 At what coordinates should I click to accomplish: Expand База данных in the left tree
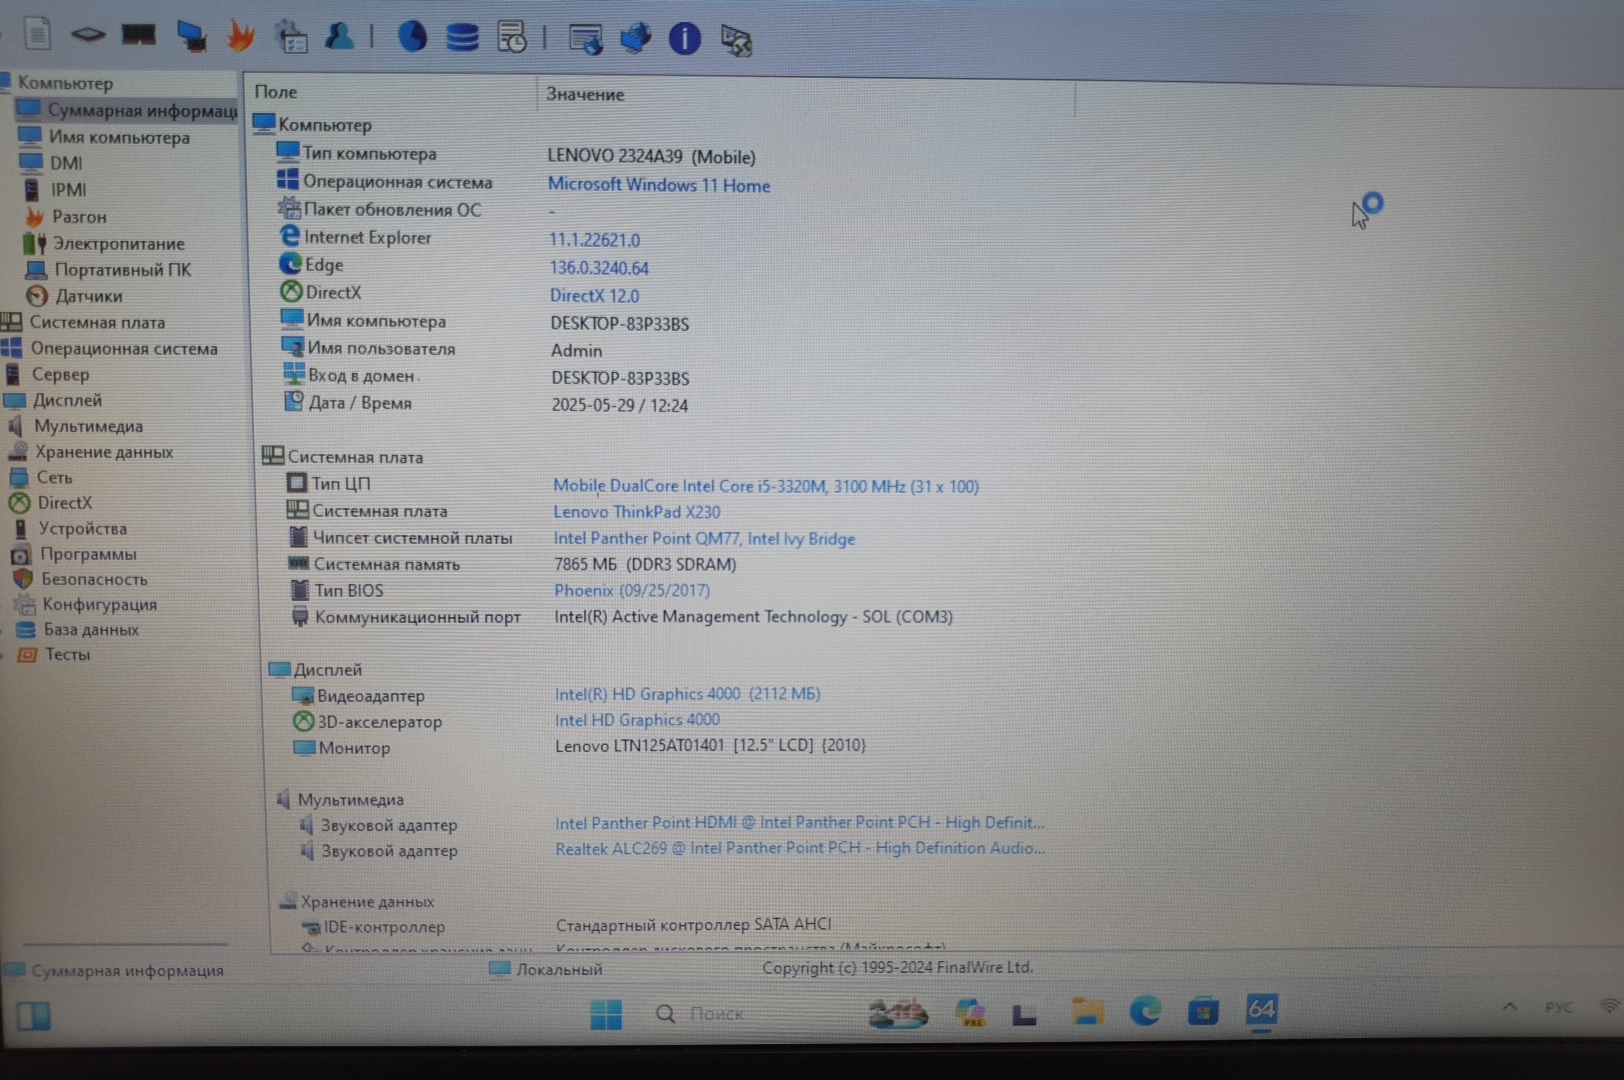(91, 629)
